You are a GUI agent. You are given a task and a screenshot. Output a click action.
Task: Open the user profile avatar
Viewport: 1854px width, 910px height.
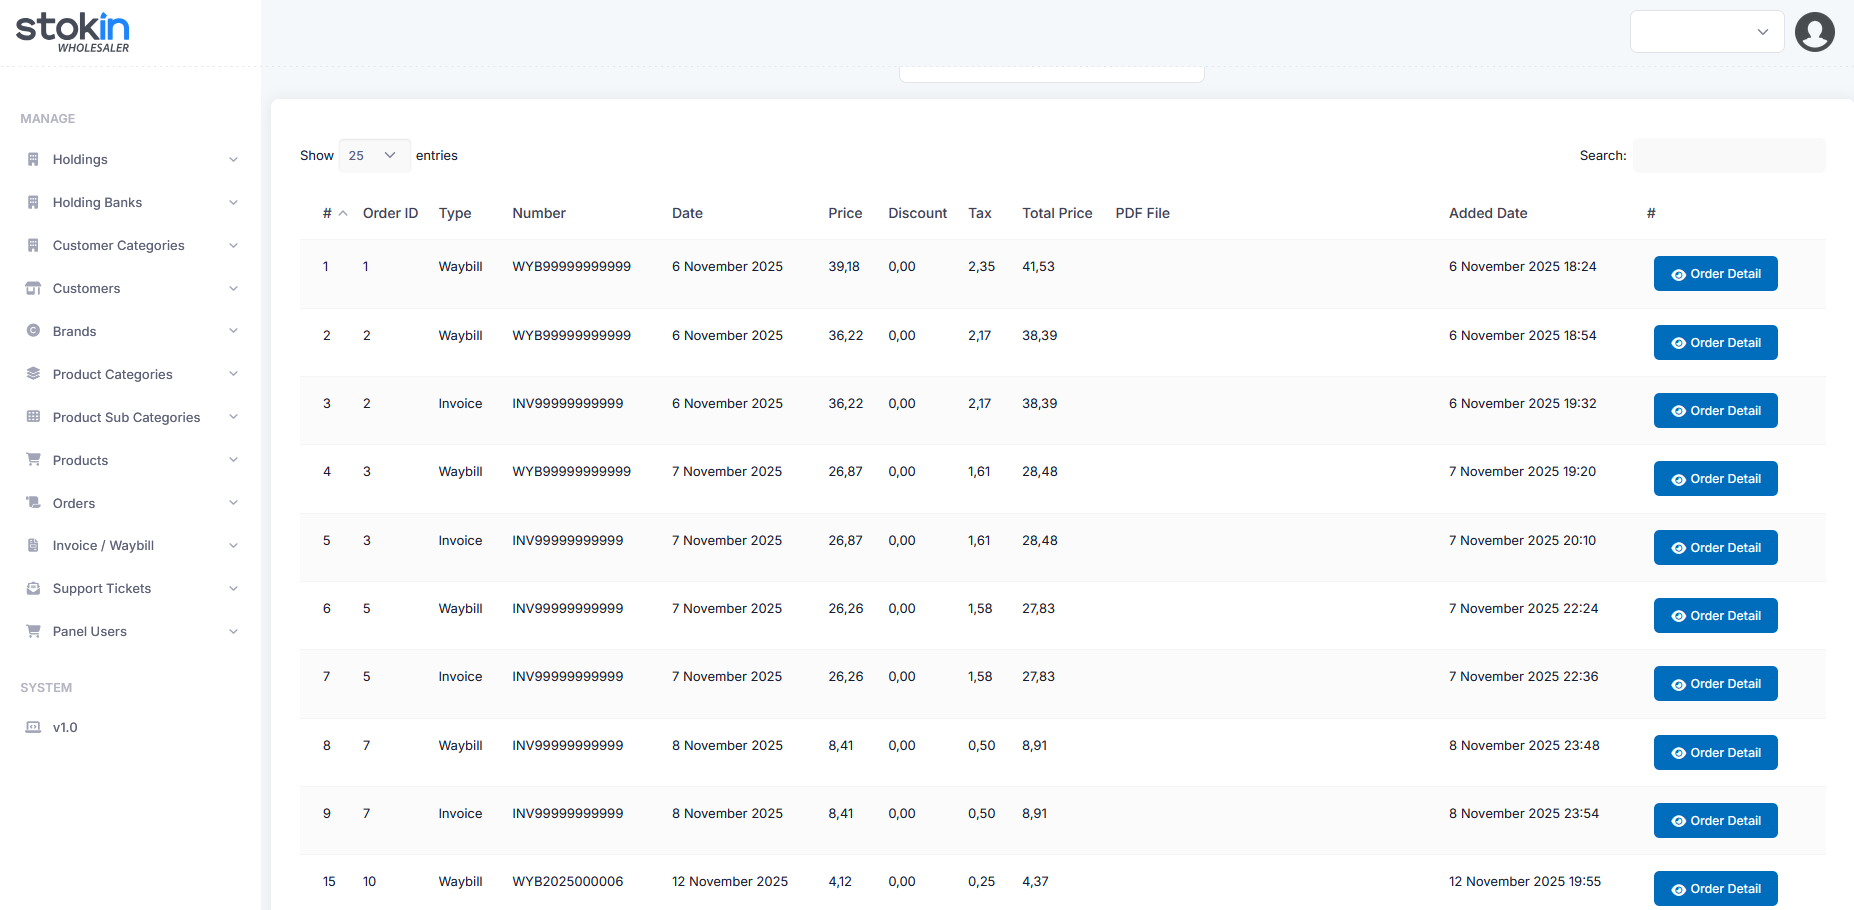pyautogui.click(x=1814, y=32)
